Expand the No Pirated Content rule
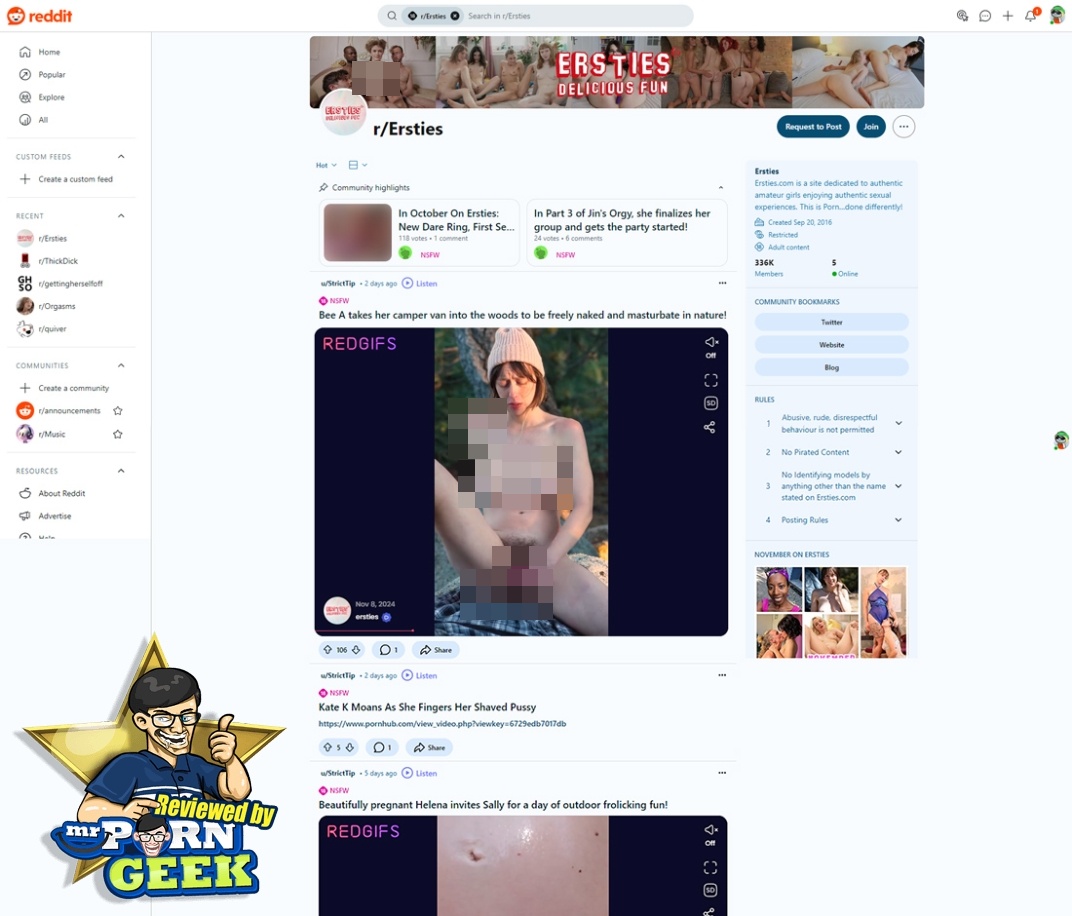The width and height of the screenshot is (1072, 916). 898,452
